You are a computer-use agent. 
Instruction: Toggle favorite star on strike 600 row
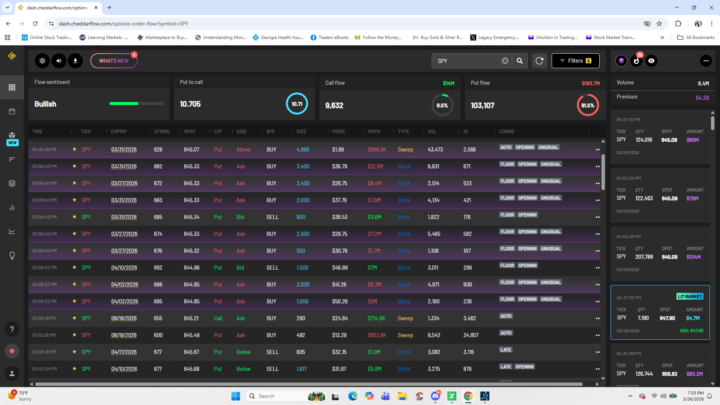(x=74, y=335)
